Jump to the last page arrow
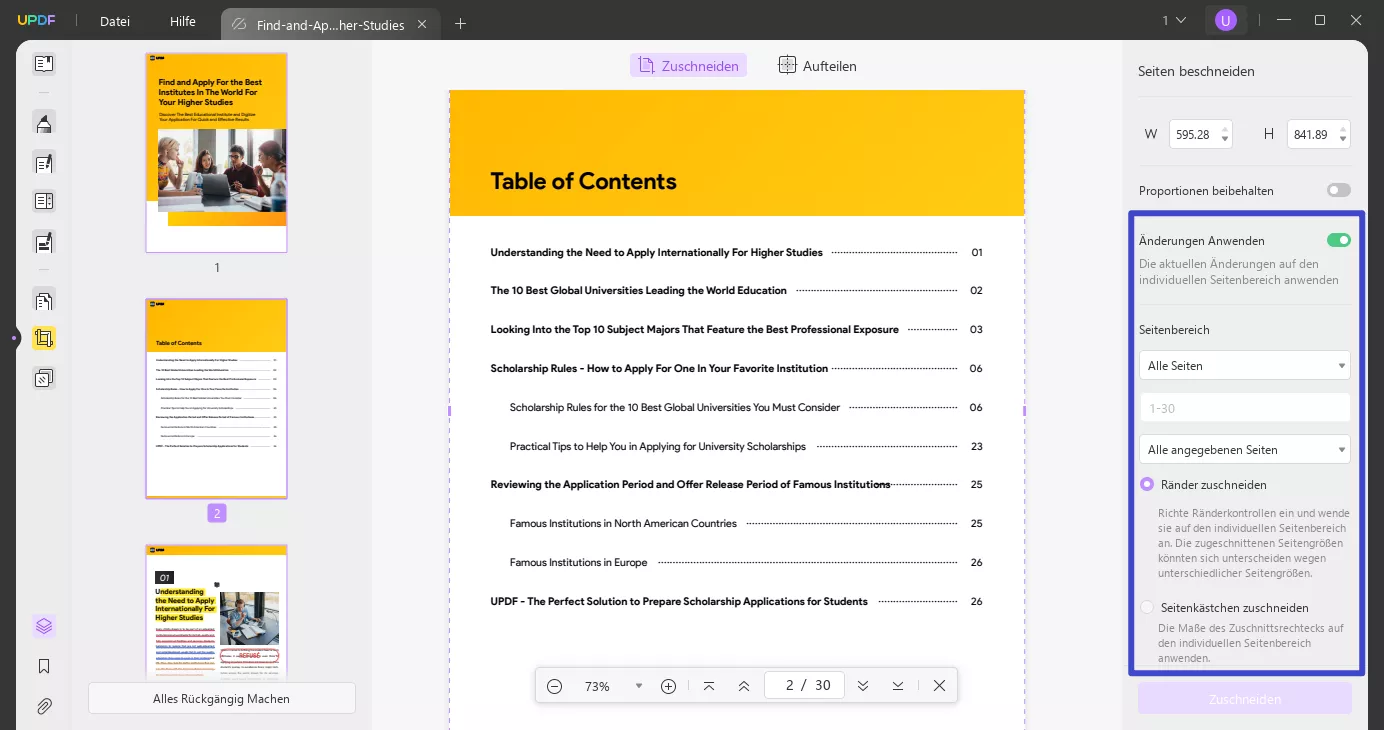Viewport: 1384px width, 730px height. coord(898,686)
